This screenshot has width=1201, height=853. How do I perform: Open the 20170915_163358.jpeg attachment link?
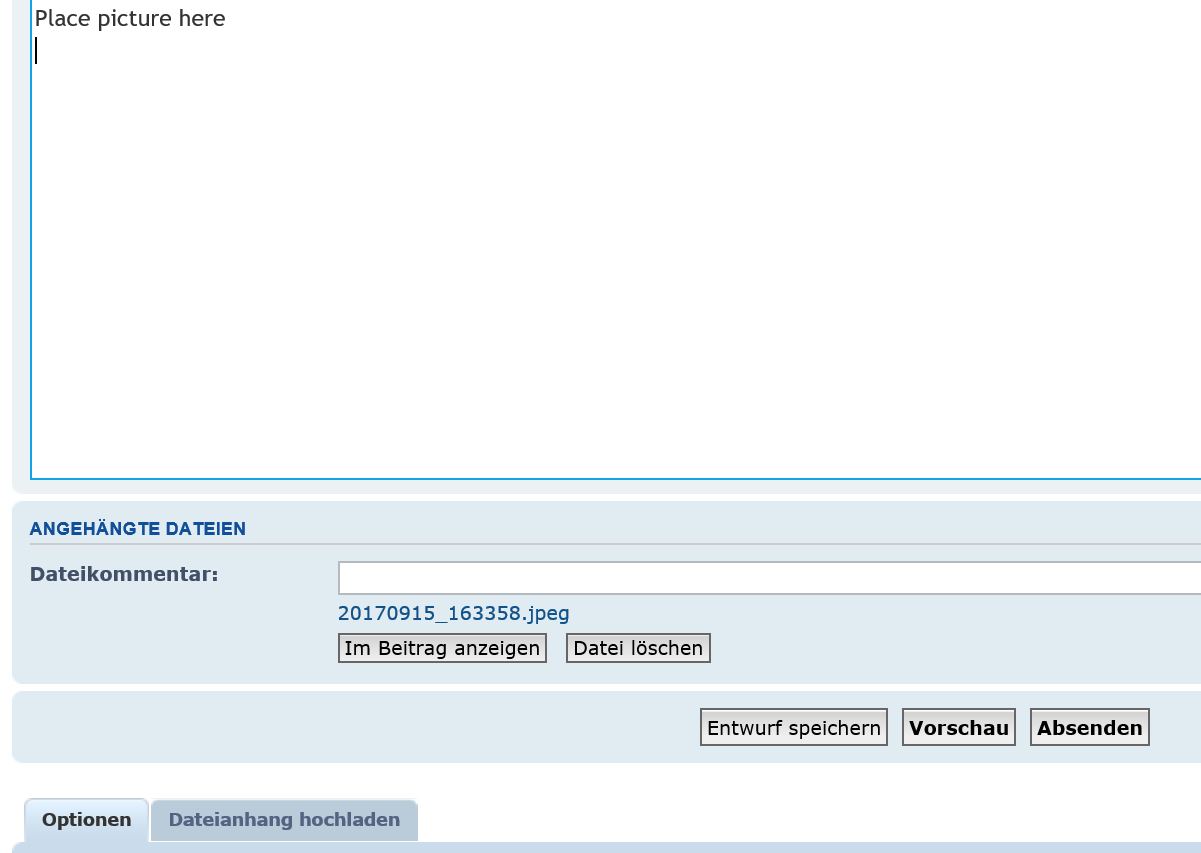(x=454, y=613)
